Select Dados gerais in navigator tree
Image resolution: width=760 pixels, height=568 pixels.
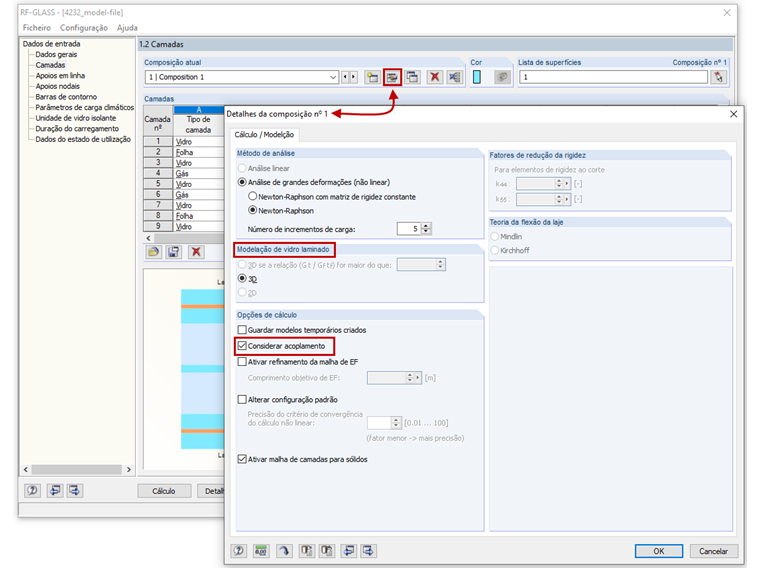(56, 54)
